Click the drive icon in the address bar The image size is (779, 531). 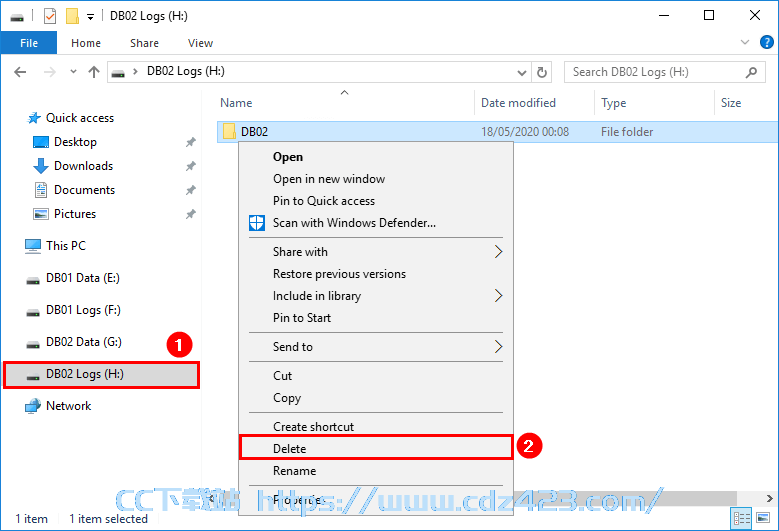click(118, 73)
